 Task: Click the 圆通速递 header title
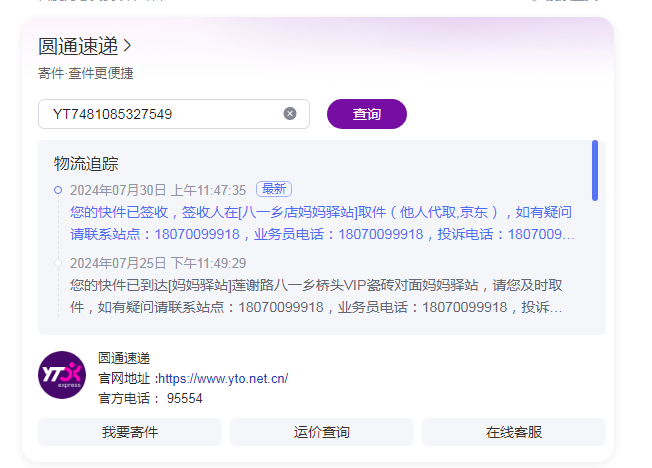[x=78, y=46]
